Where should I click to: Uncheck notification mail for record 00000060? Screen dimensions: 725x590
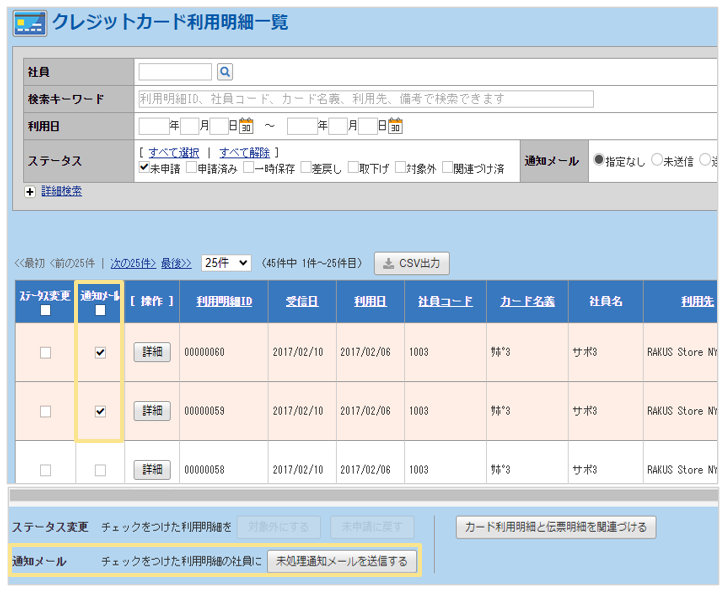100,352
